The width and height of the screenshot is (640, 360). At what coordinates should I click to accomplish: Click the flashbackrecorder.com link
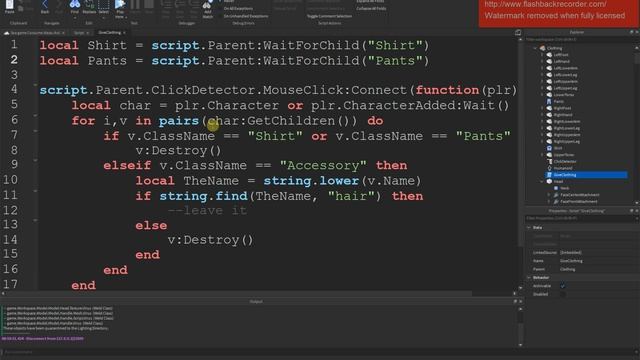coord(545,4)
